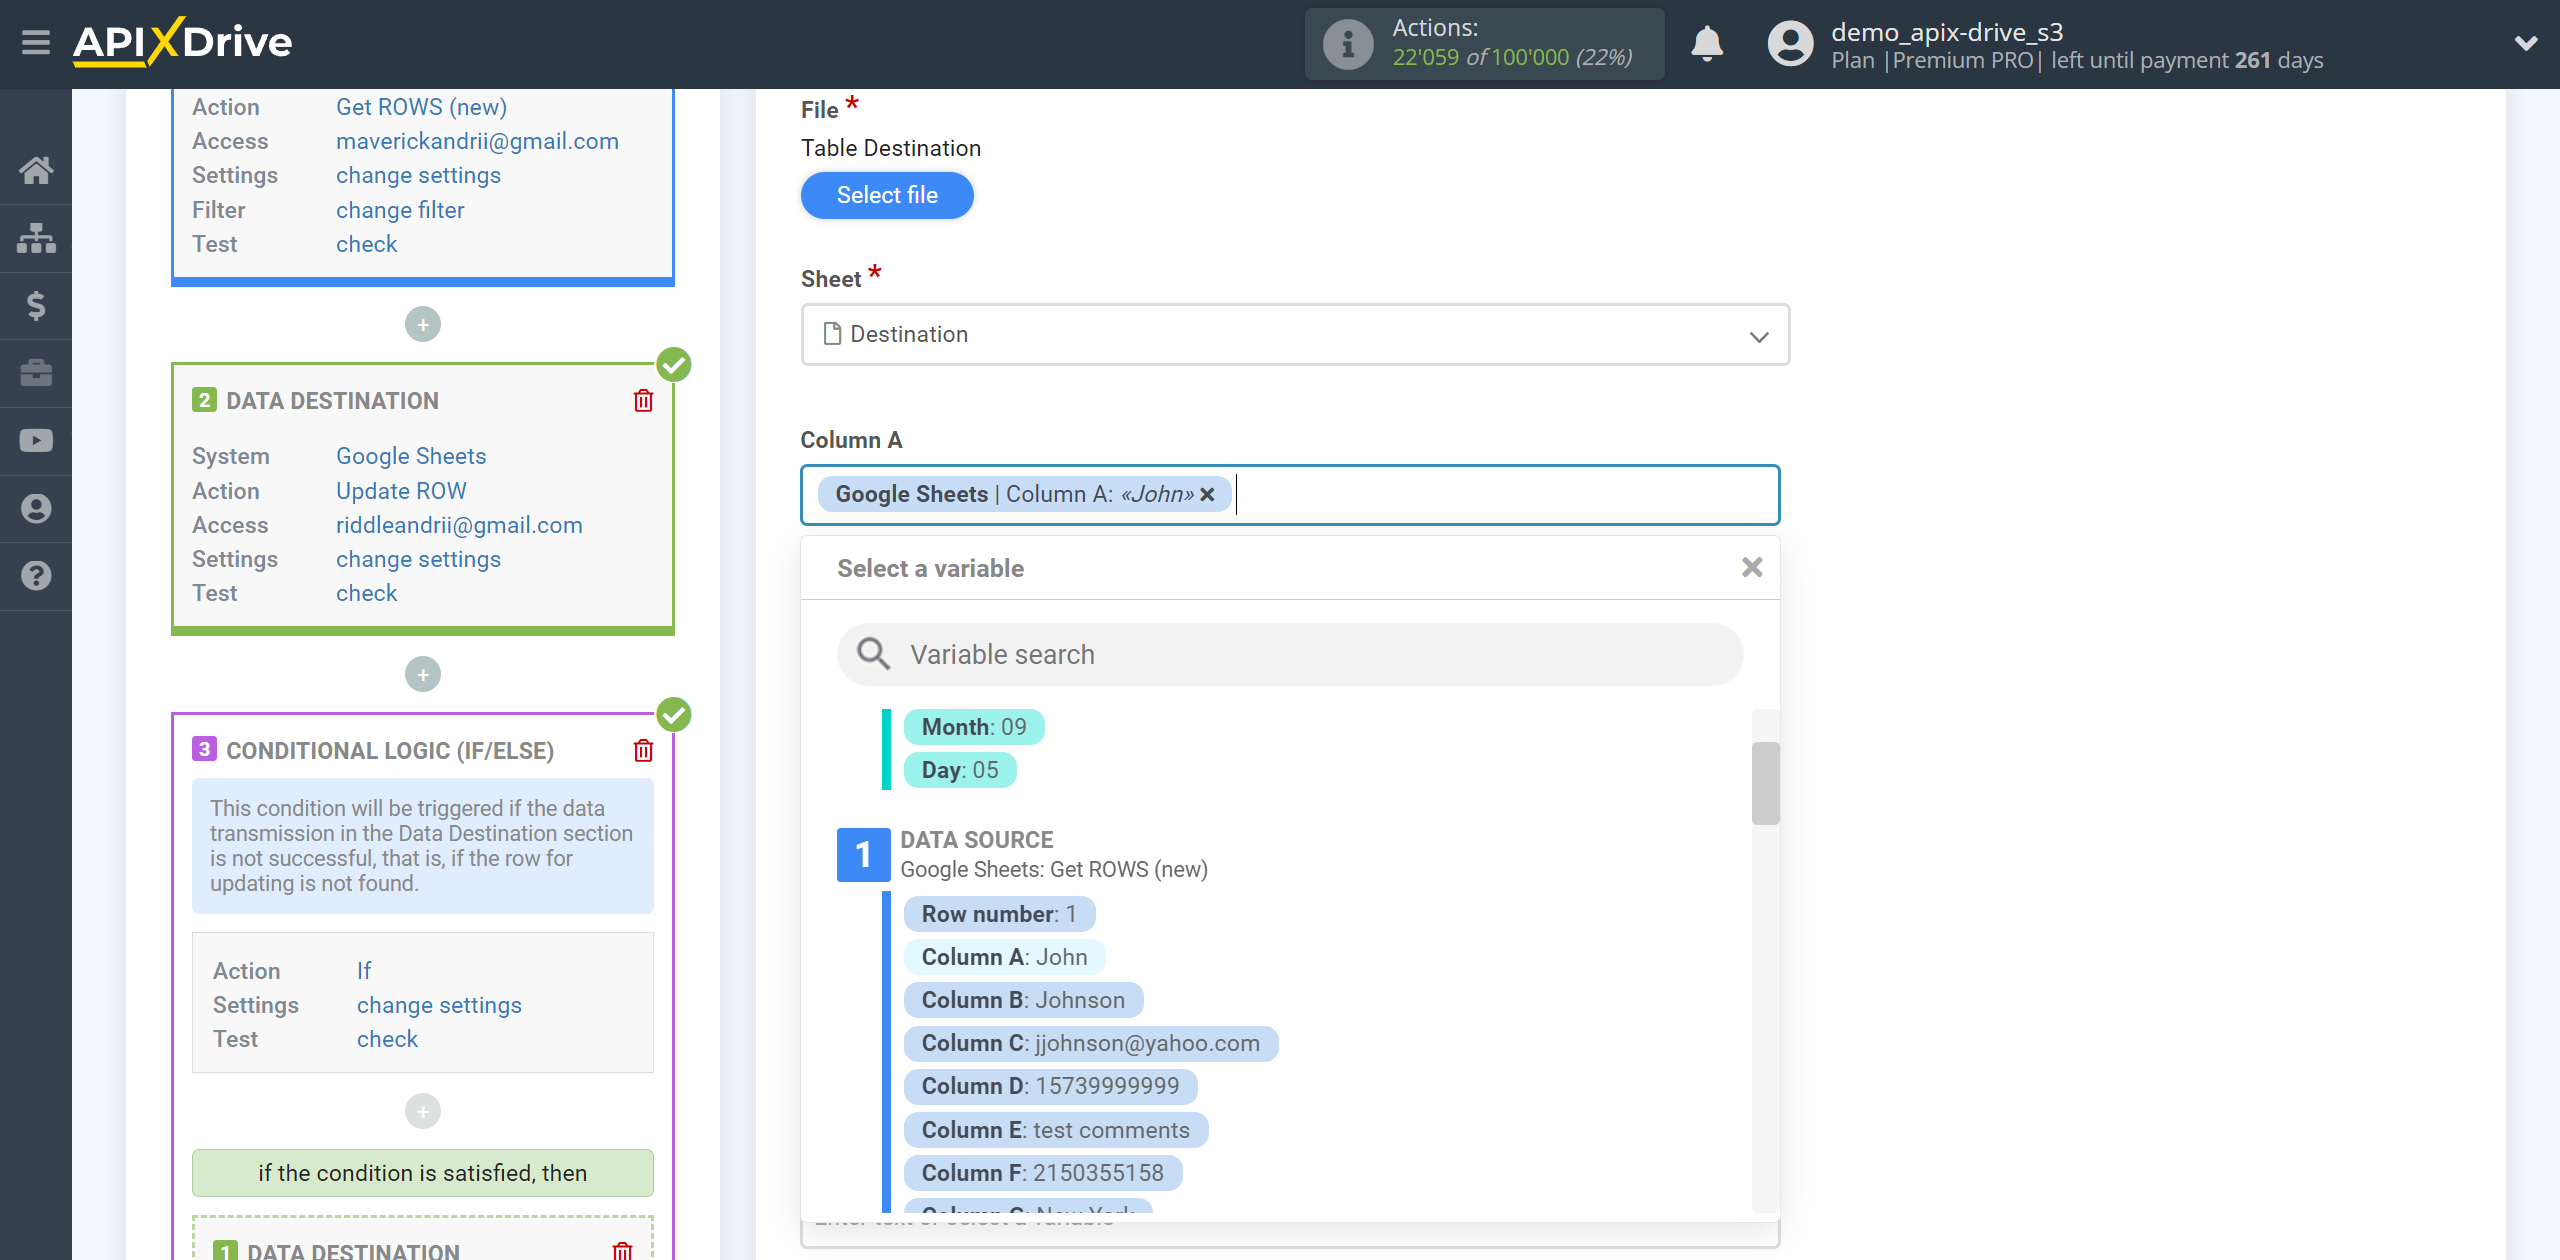Close the Select a variable panel
The height and width of the screenshot is (1260, 2560).
point(1752,567)
